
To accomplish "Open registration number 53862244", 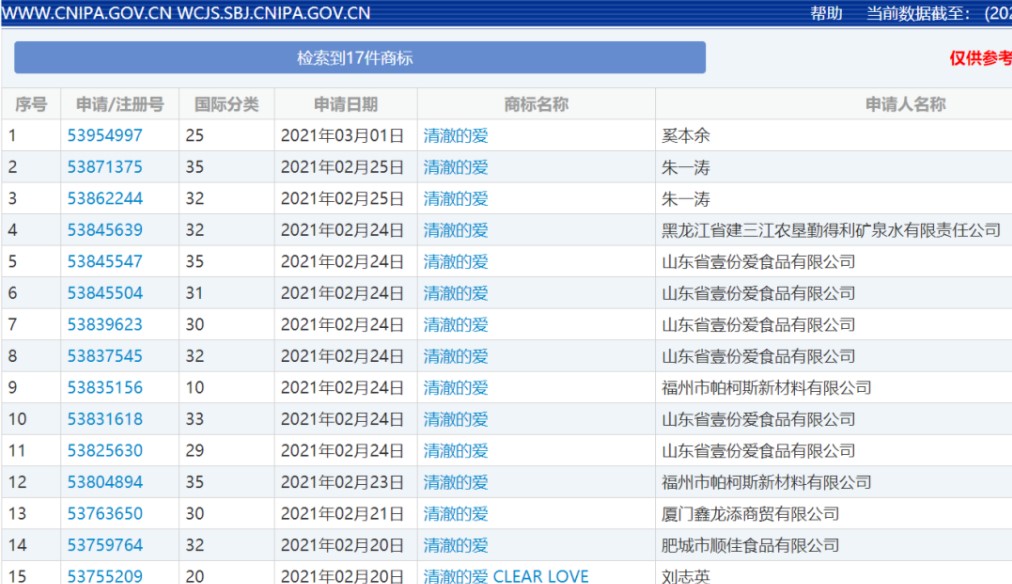I will pos(105,199).
